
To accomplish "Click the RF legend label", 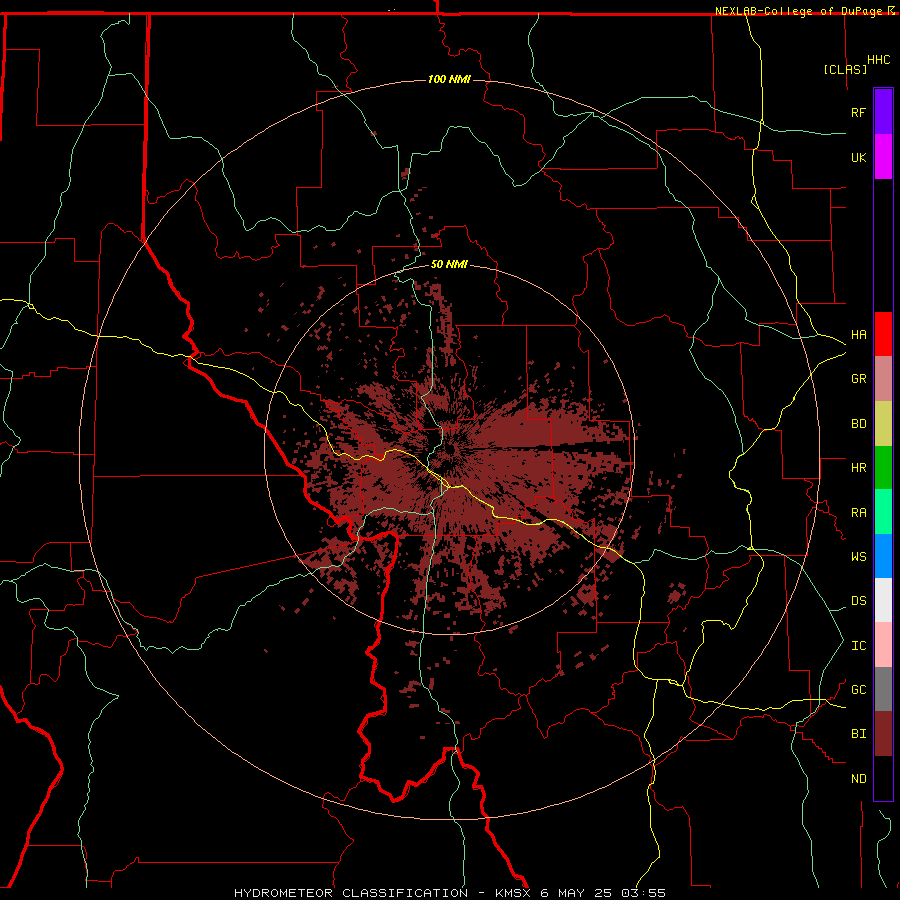I will pos(858,112).
